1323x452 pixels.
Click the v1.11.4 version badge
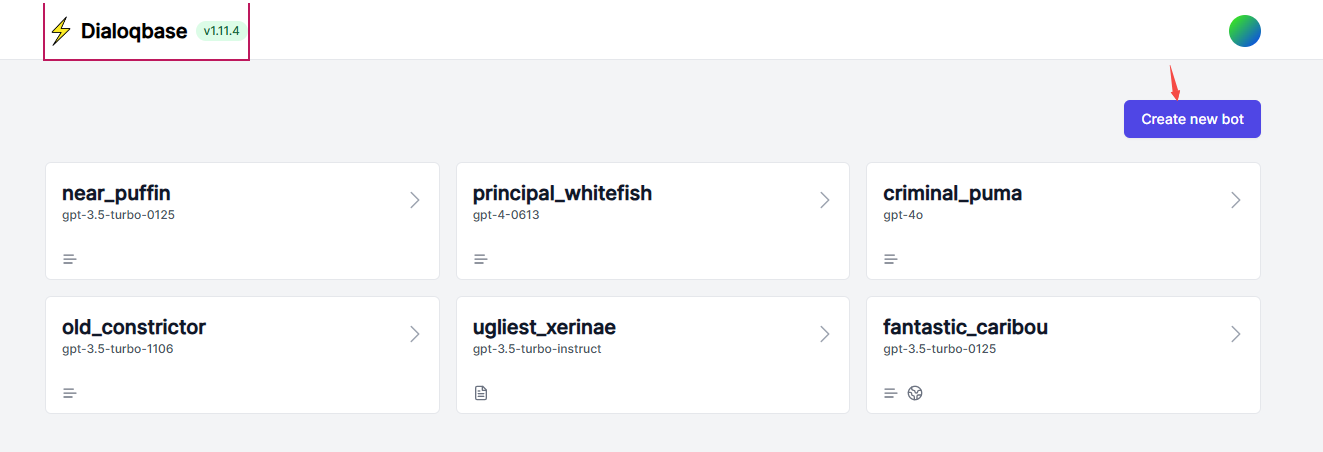coord(221,31)
